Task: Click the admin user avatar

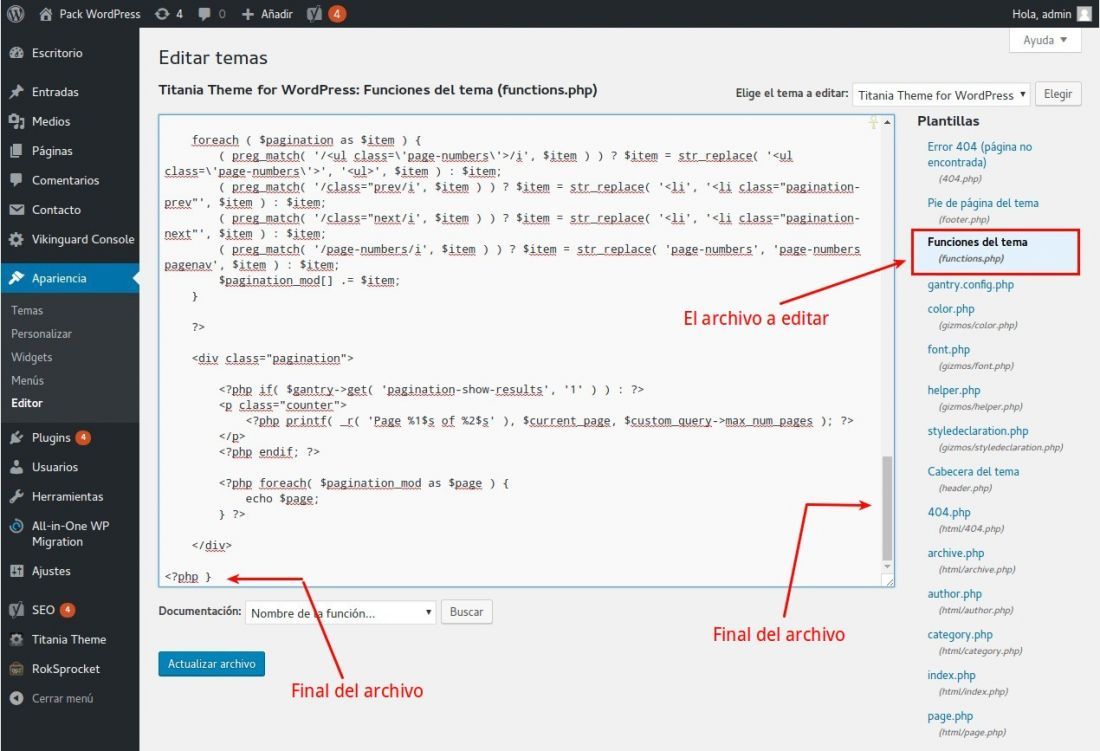Action: click(1084, 14)
